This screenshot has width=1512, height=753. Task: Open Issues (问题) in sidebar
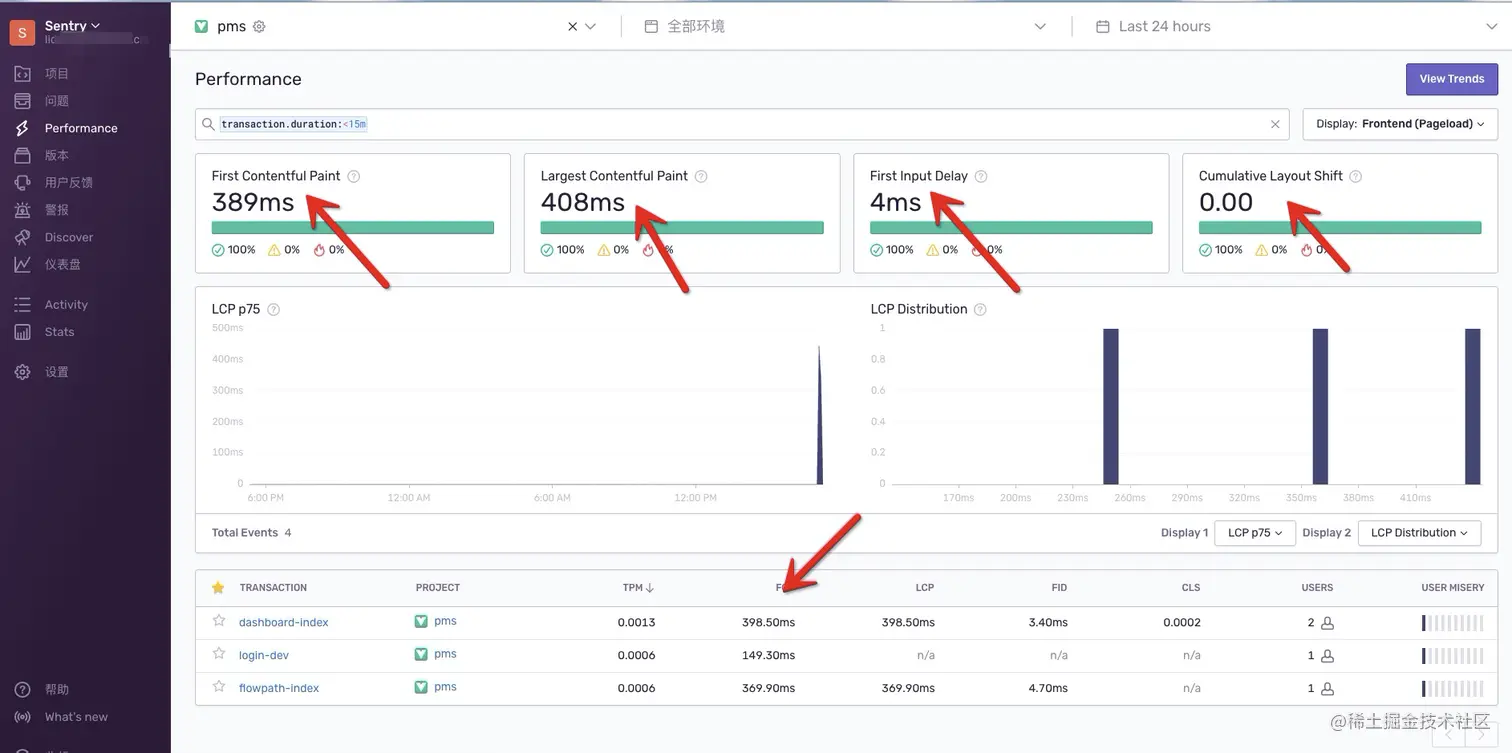57,101
